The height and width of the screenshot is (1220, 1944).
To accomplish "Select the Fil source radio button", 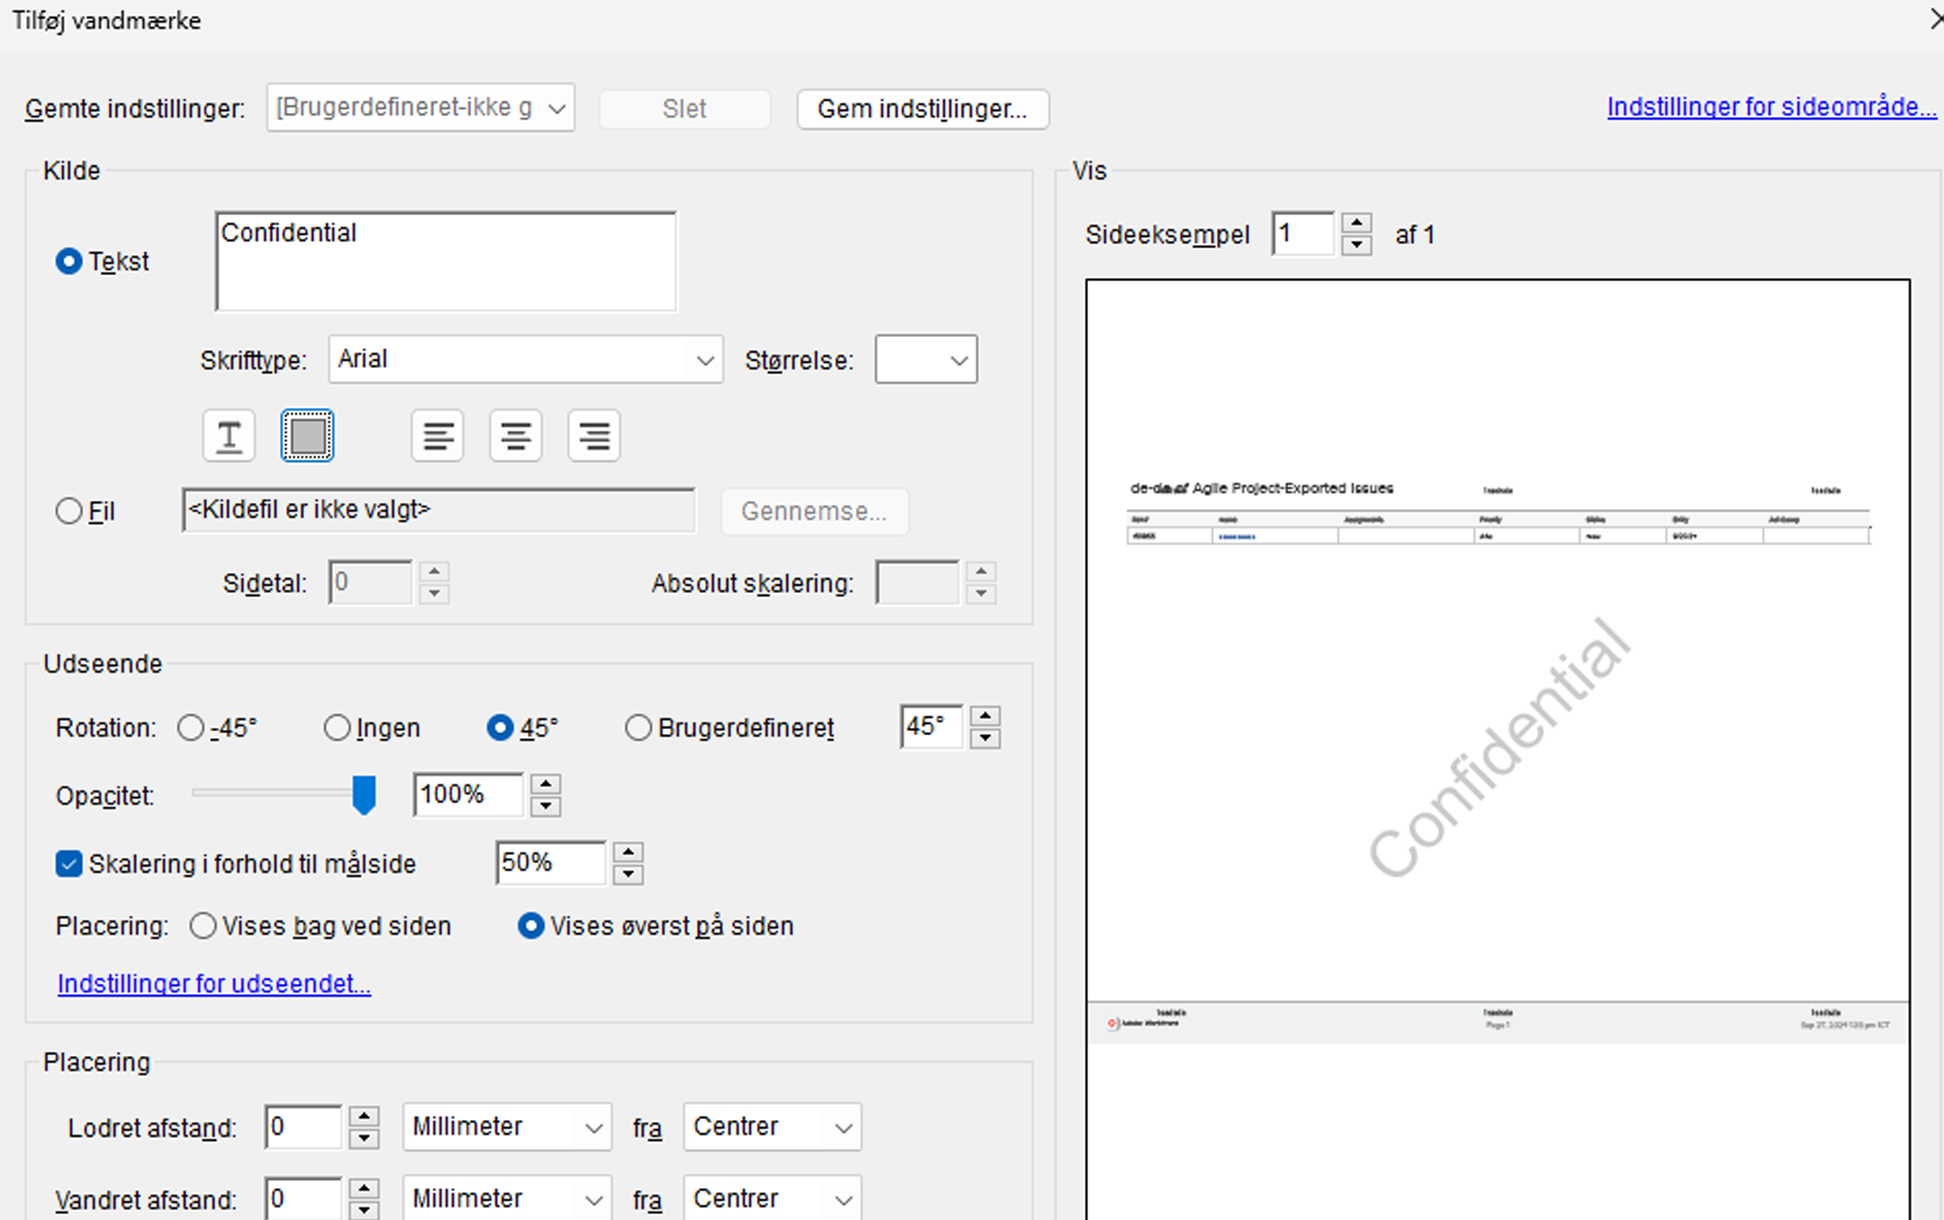I will [x=69, y=511].
